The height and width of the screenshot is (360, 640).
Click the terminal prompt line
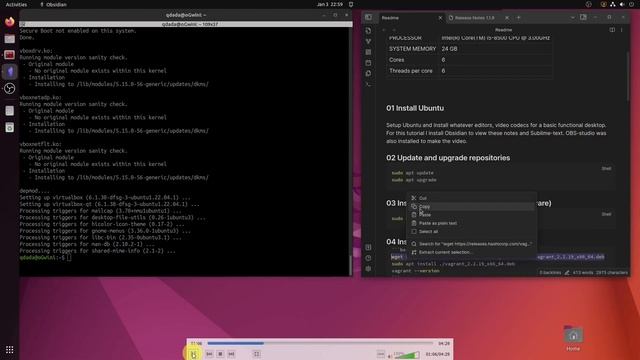click(45, 258)
